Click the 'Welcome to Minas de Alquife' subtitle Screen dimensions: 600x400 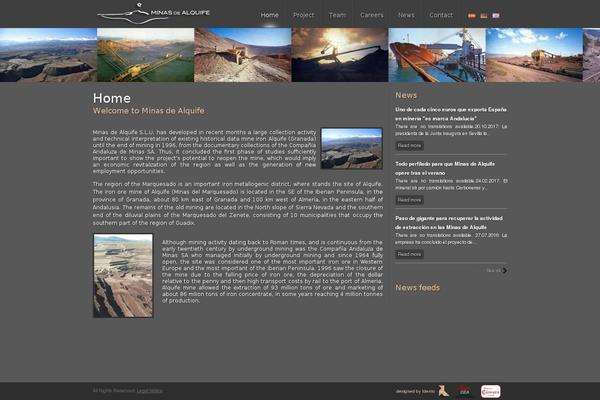[148, 111]
